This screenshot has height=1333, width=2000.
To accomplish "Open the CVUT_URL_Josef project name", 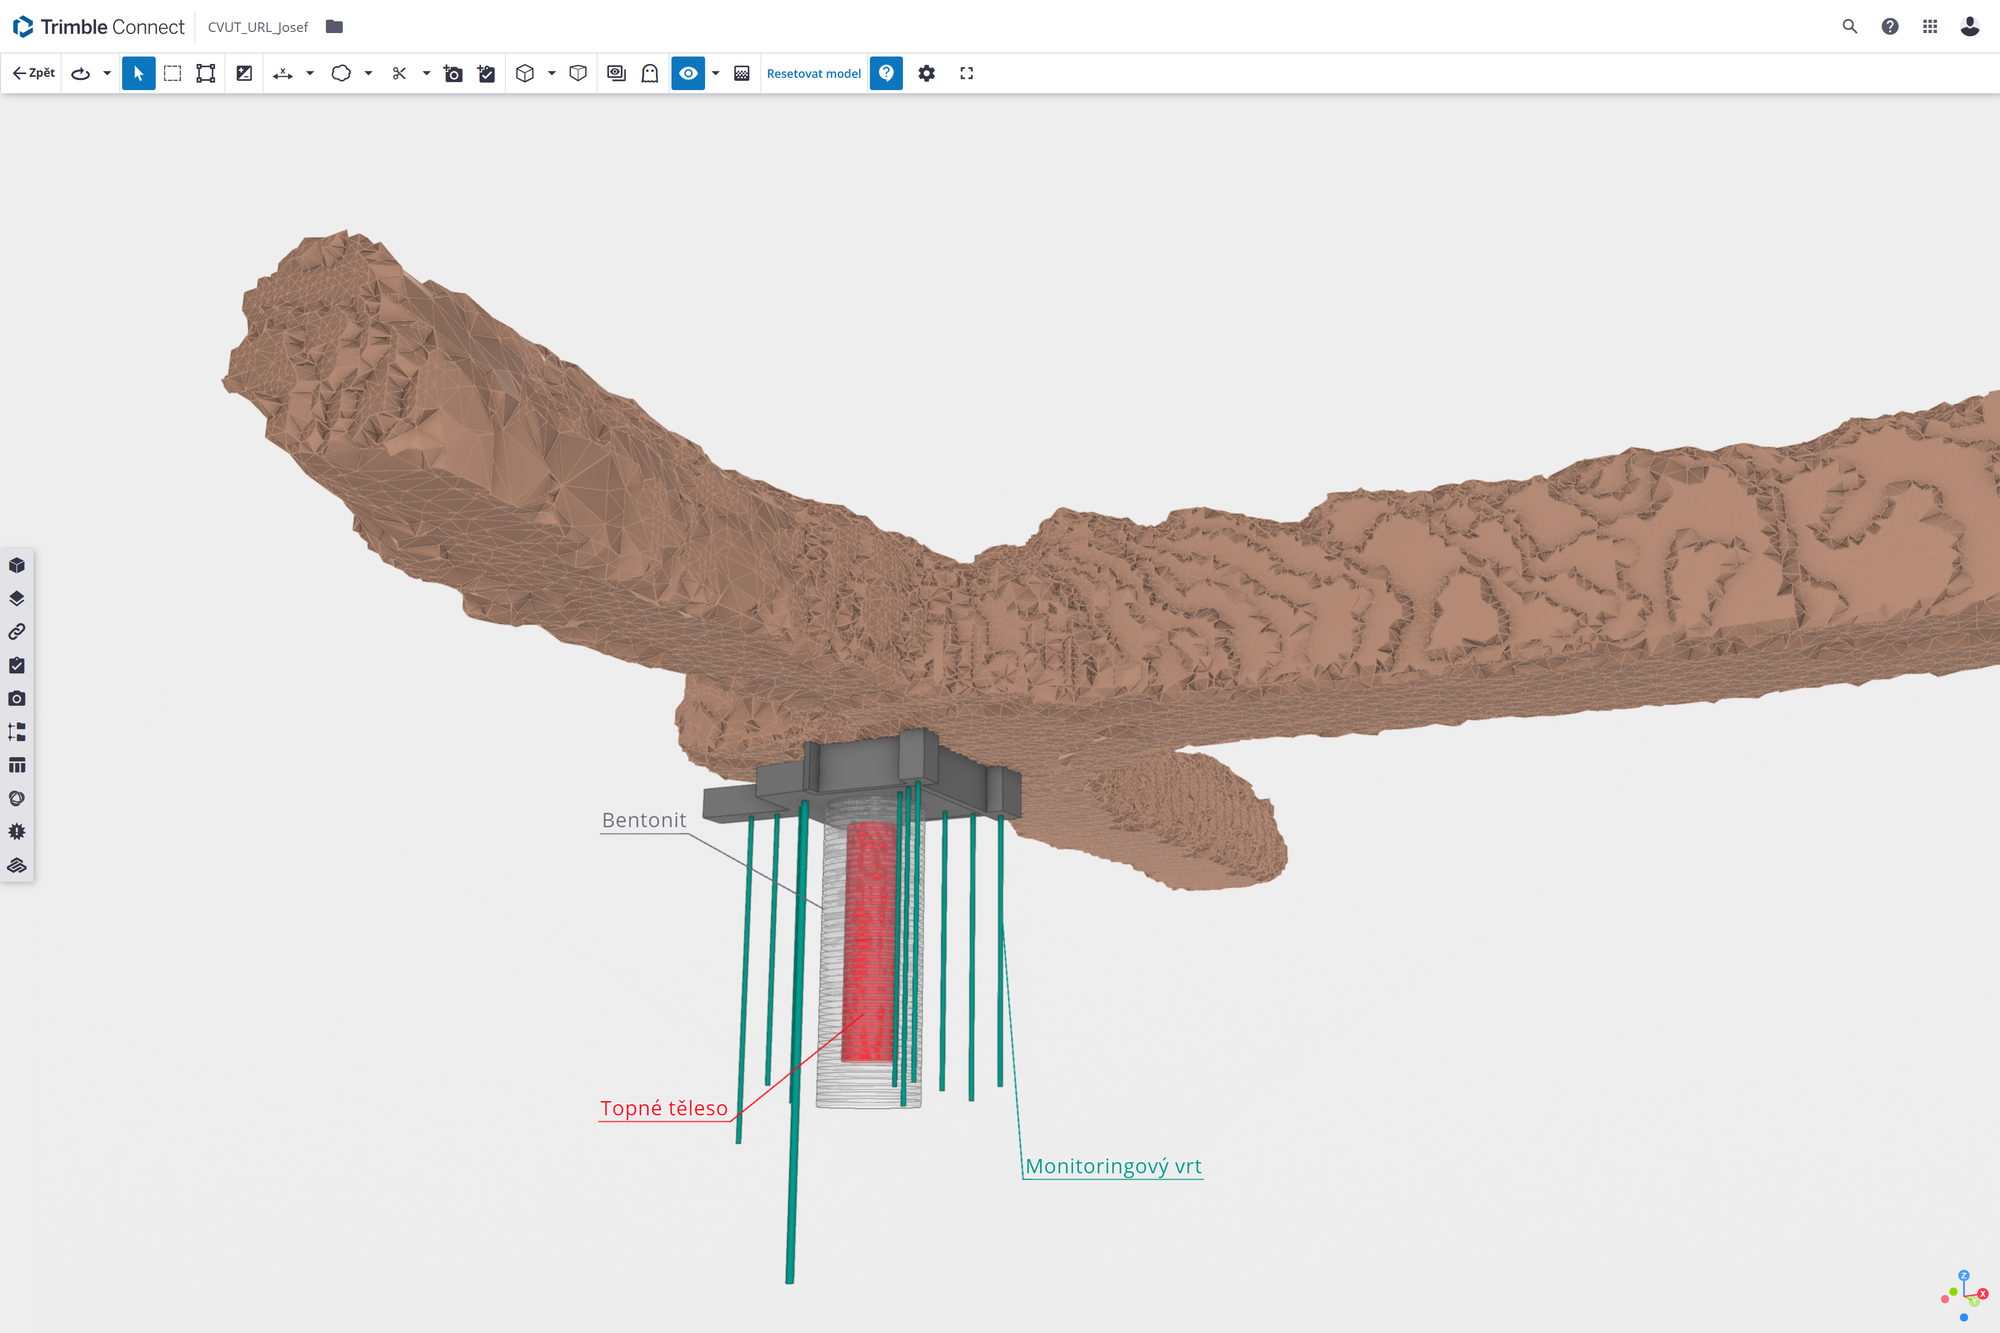I will [257, 27].
